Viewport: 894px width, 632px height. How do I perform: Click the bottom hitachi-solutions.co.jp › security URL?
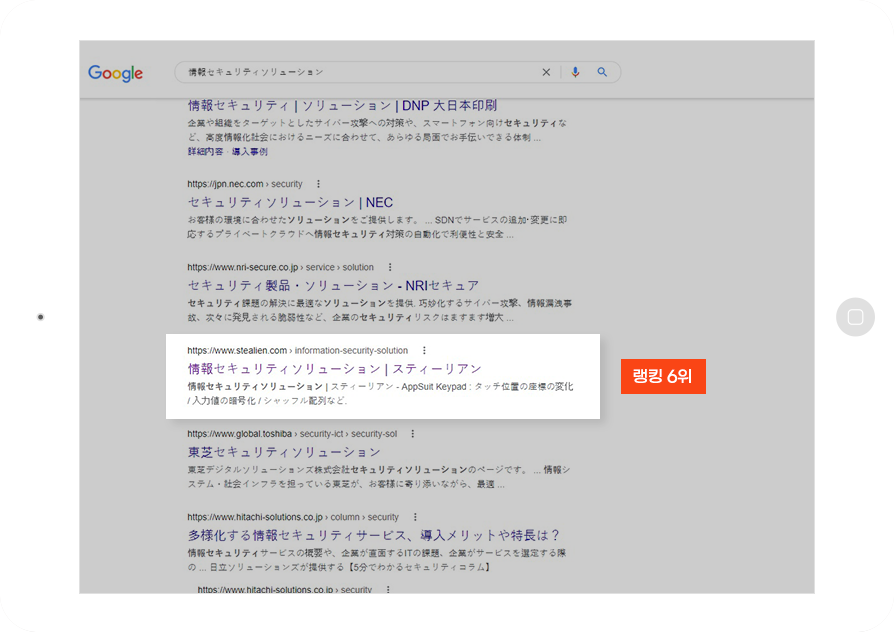(x=285, y=589)
